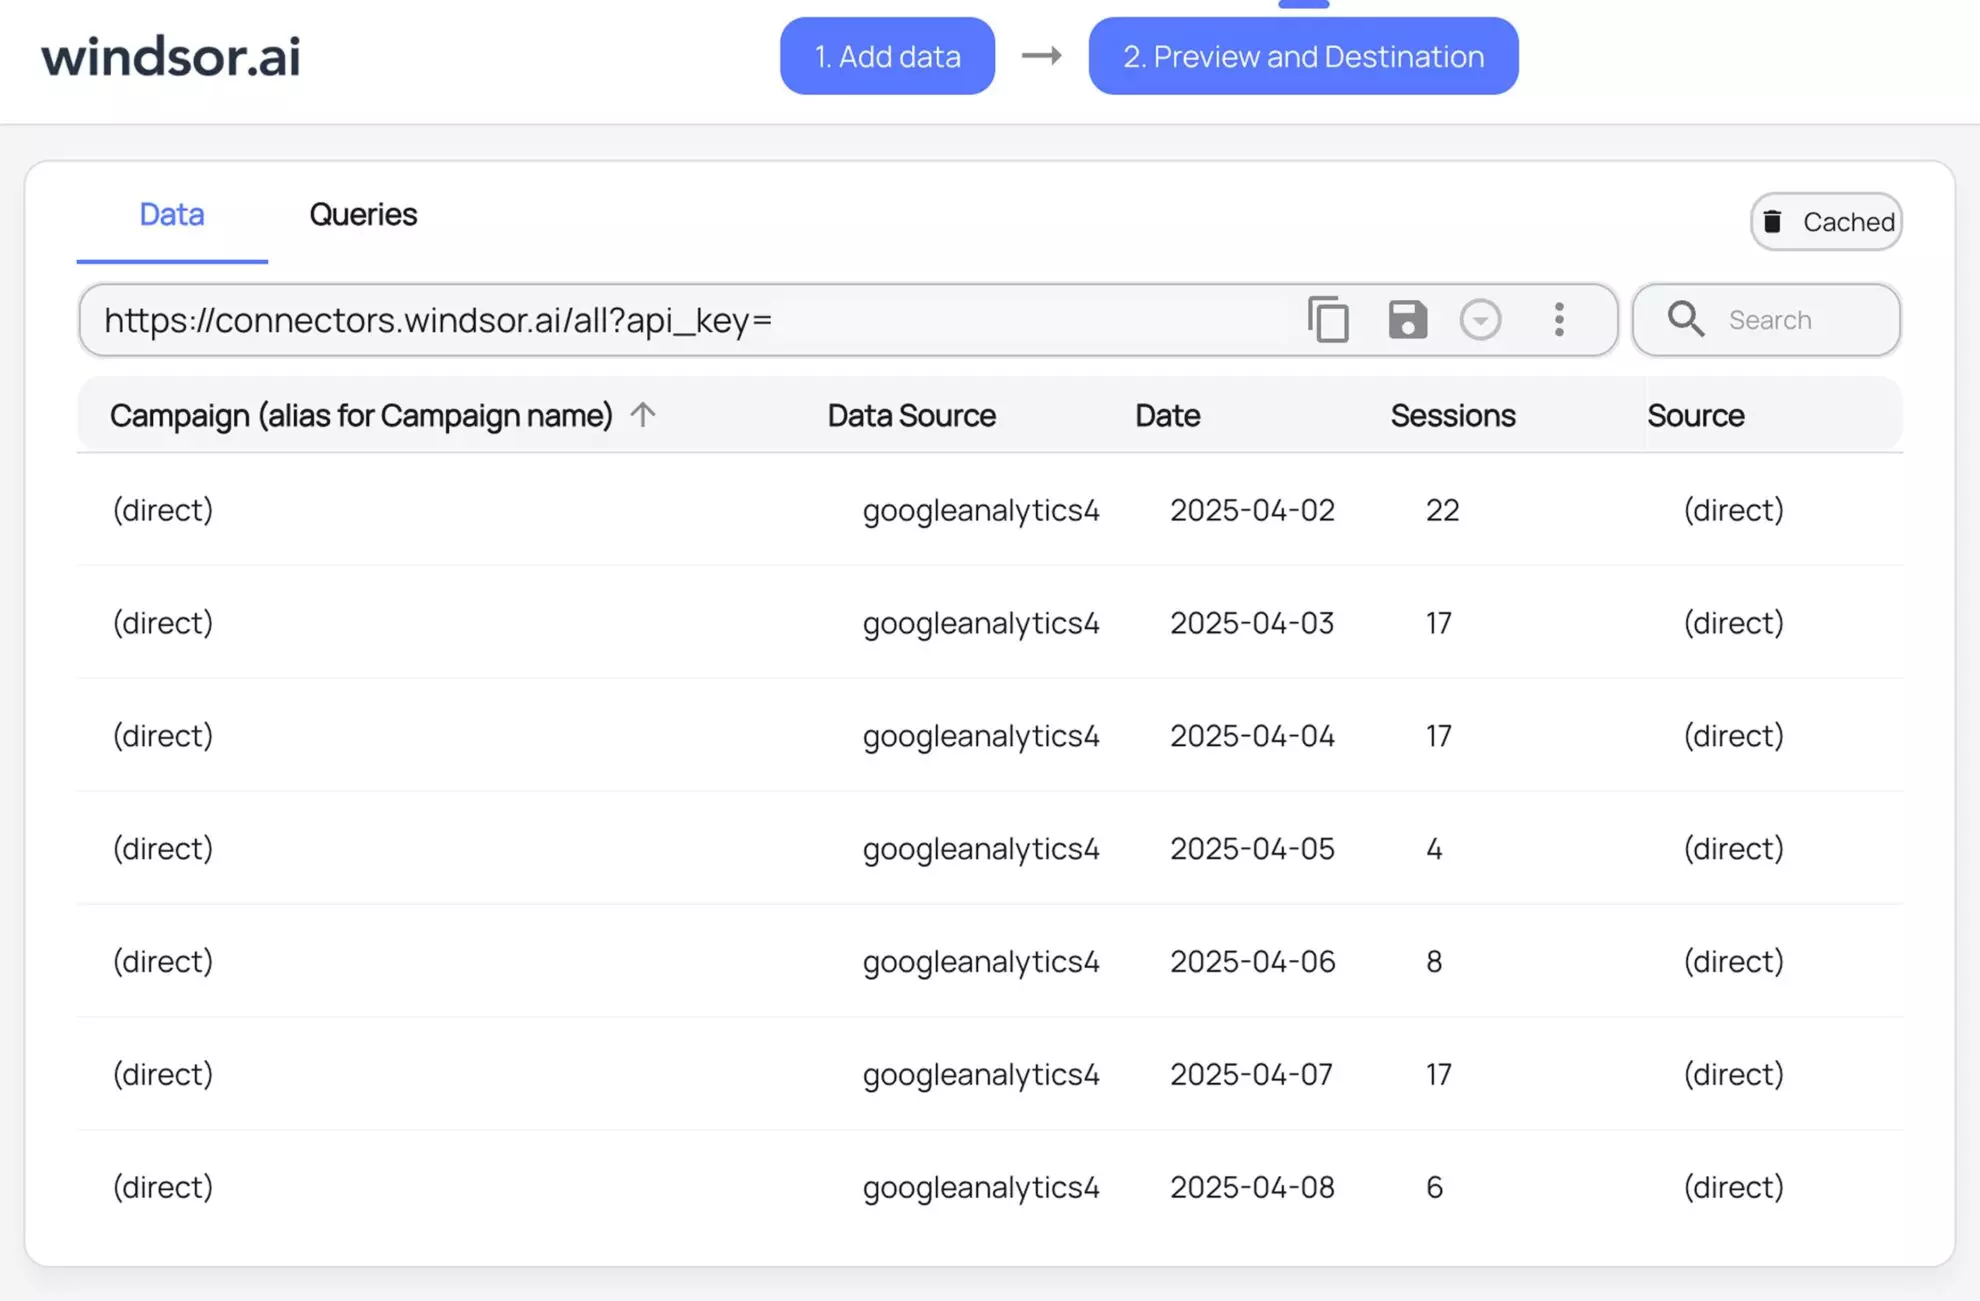Switch to the Data tab
Image resolution: width=1980 pixels, height=1301 pixels.
click(x=172, y=214)
